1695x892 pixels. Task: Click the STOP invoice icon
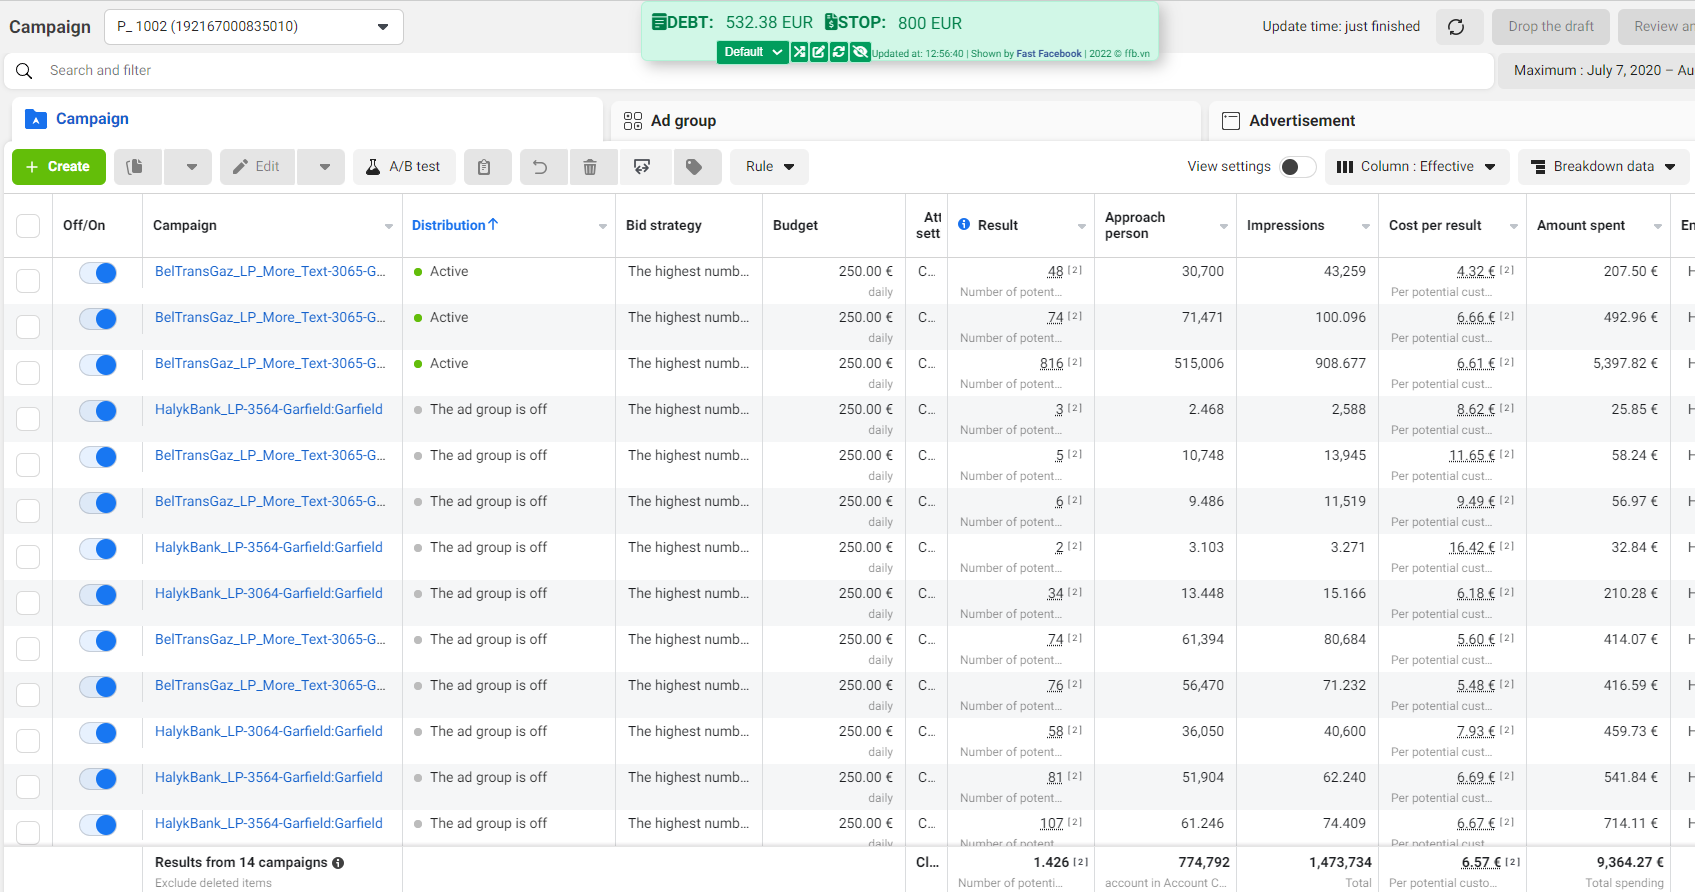(831, 22)
